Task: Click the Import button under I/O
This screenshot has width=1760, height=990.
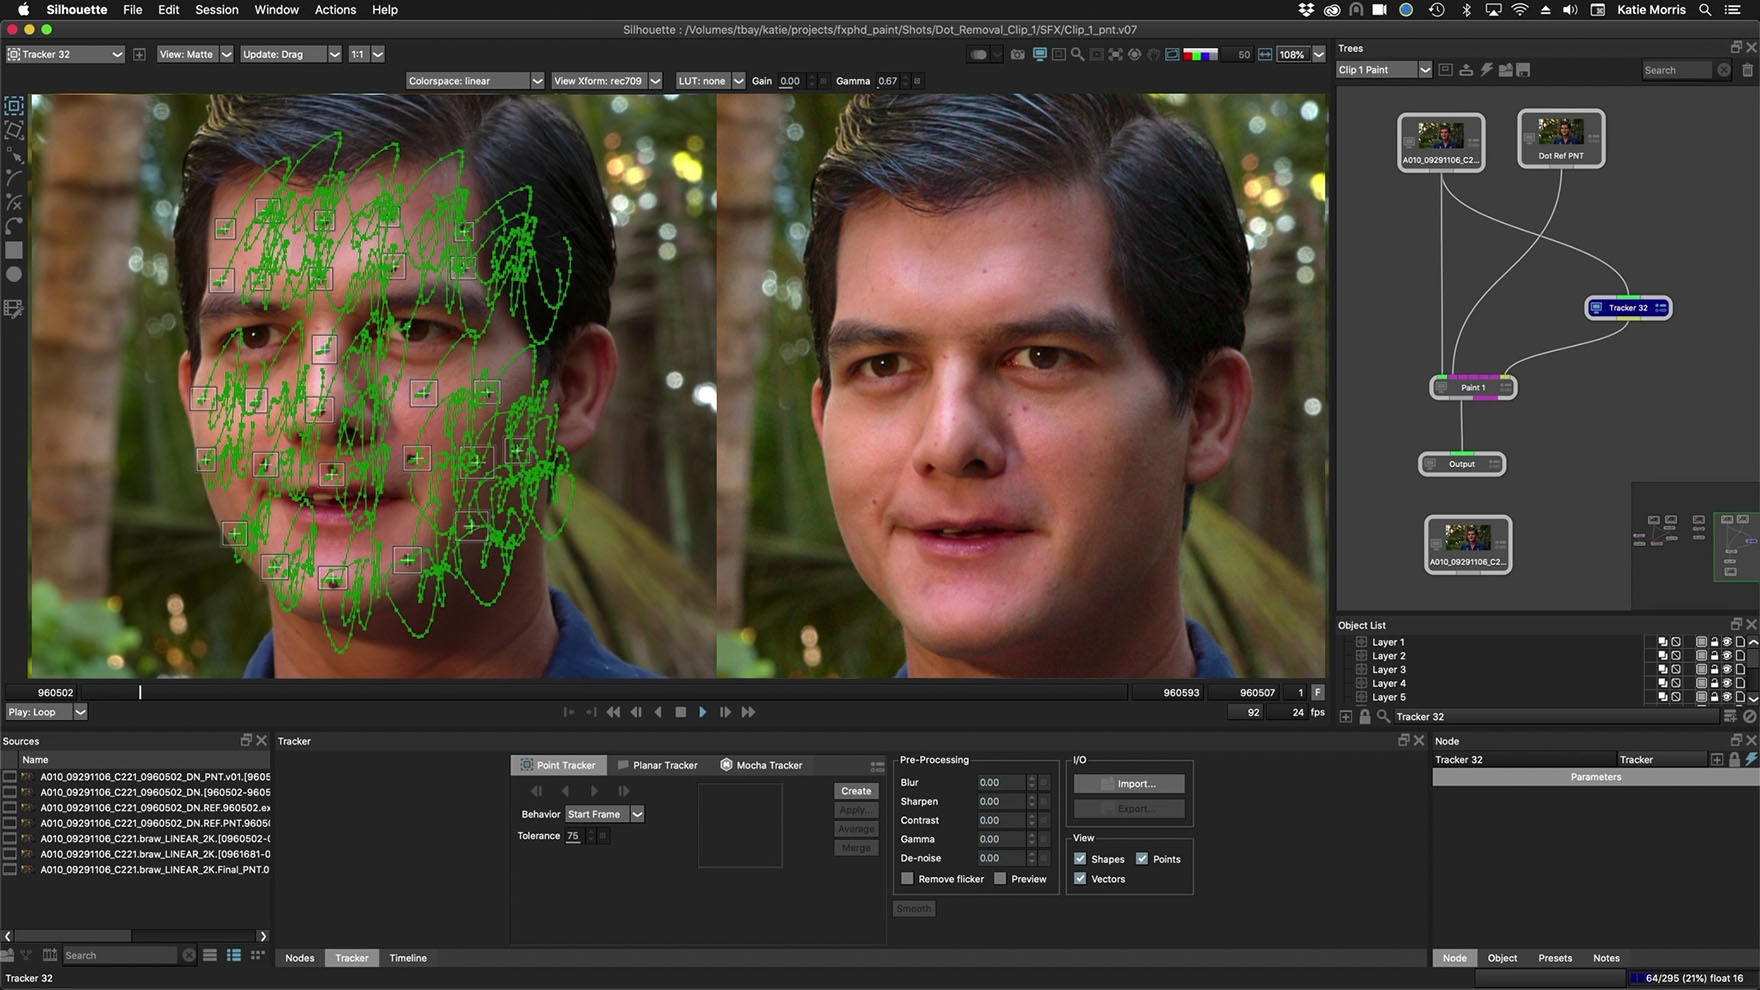Action: (x=1129, y=784)
